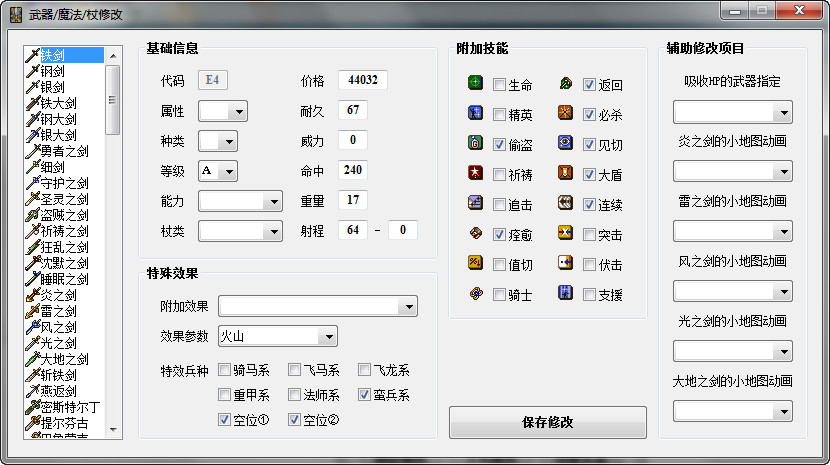830x465 pixels.
Task: Open the 吸收HP的武器指定 dropdown
Action: click(x=782, y=111)
